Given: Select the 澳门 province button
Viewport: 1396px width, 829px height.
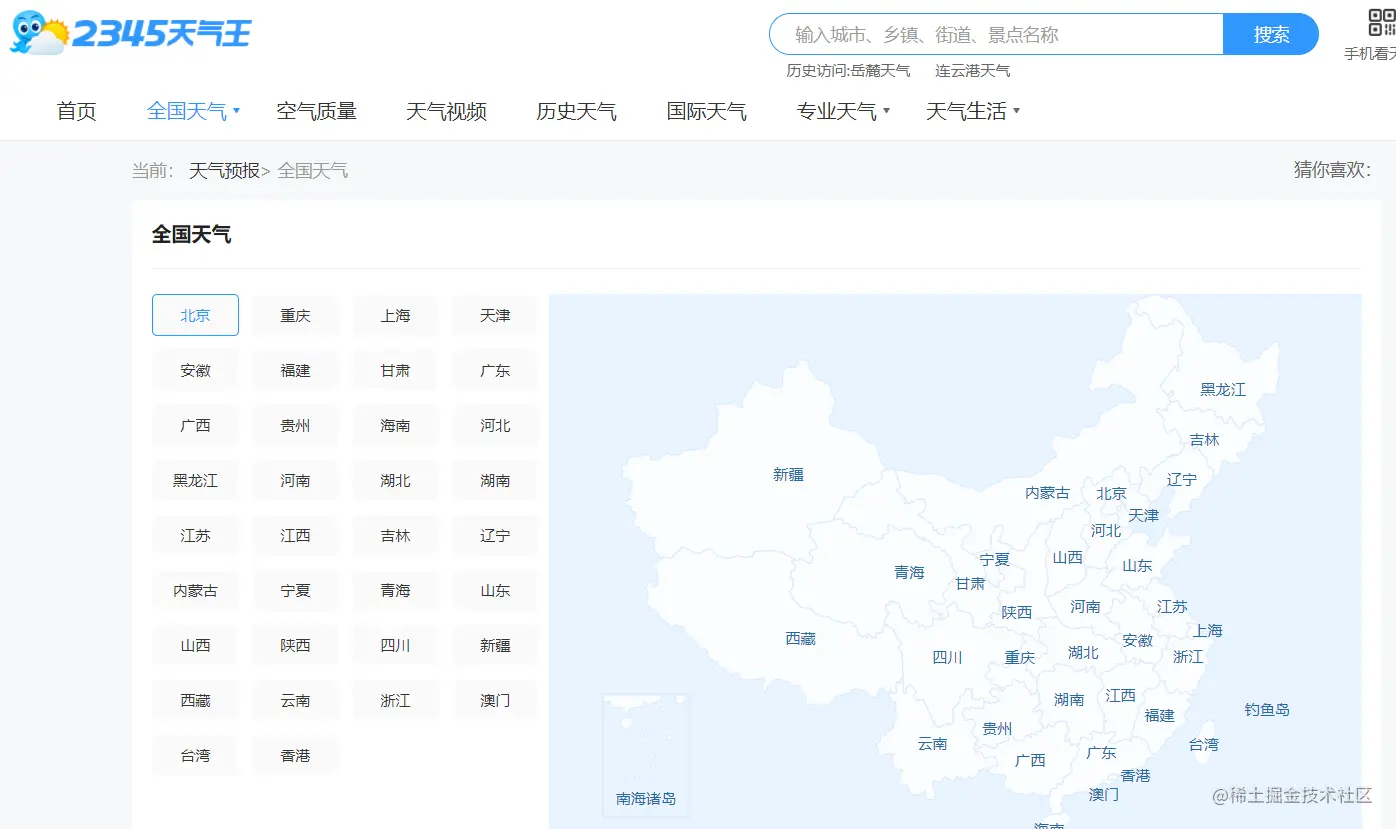Looking at the screenshot, I should (495, 700).
